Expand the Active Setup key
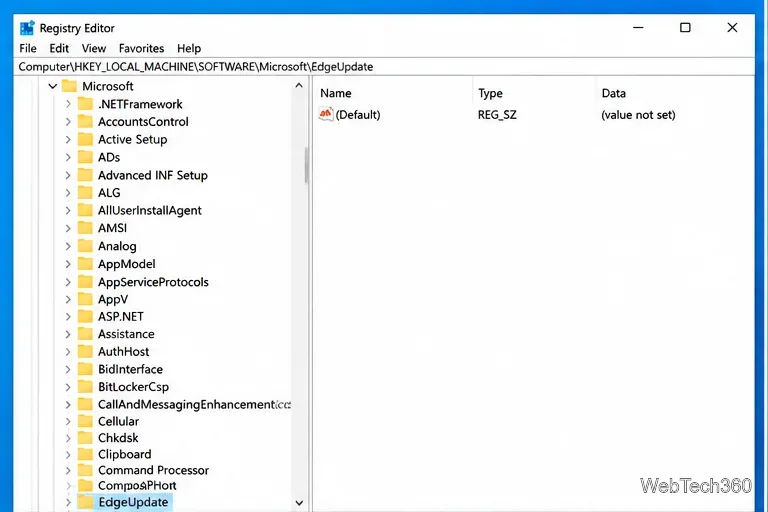The width and height of the screenshot is (768, 512). click(x=68, y=140)
